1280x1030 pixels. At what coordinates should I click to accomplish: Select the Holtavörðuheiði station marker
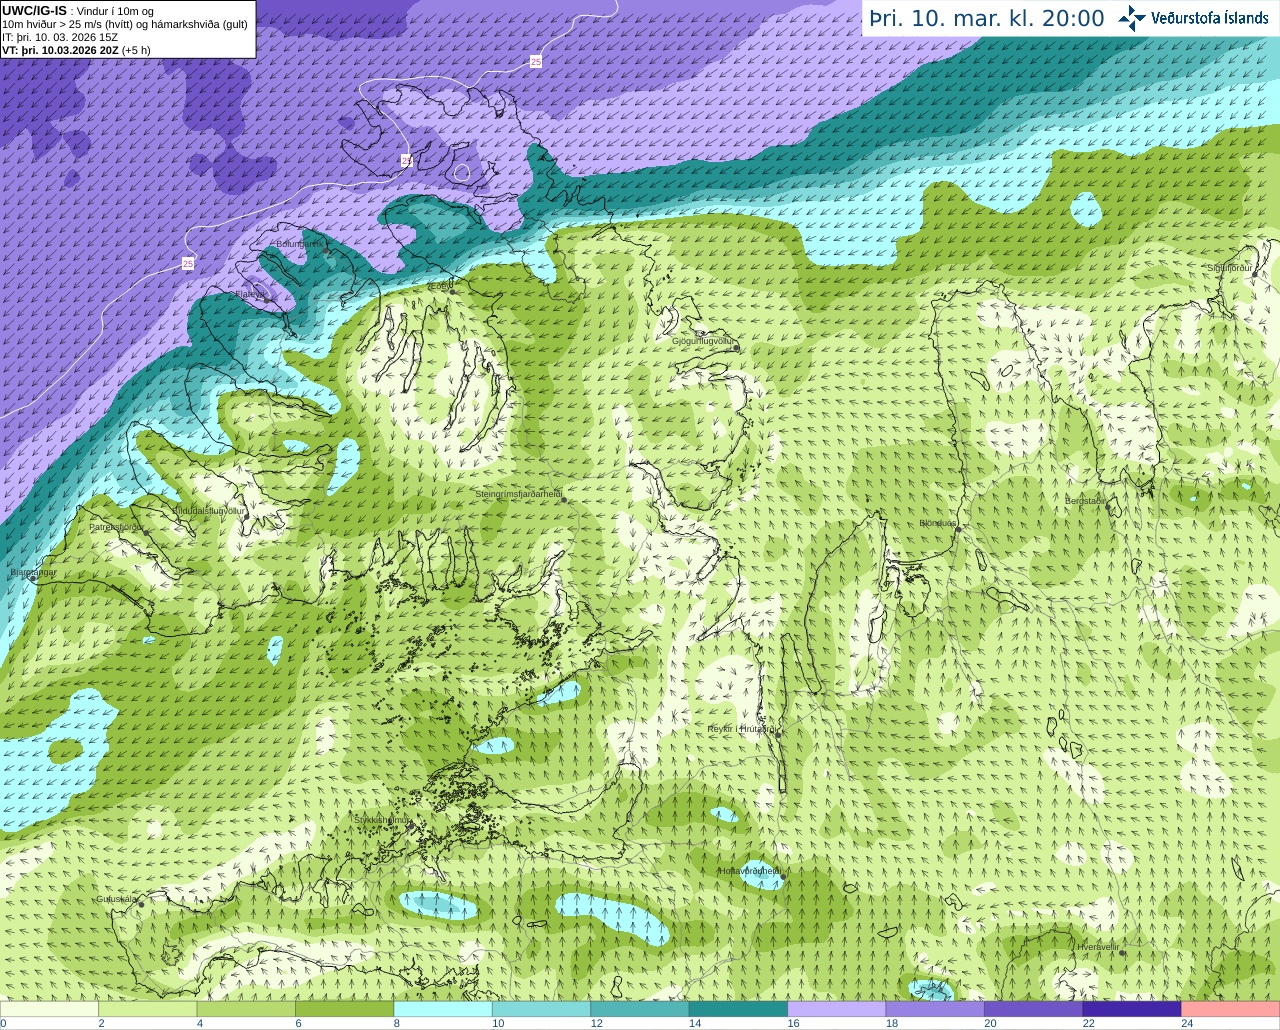pos(783,877)
